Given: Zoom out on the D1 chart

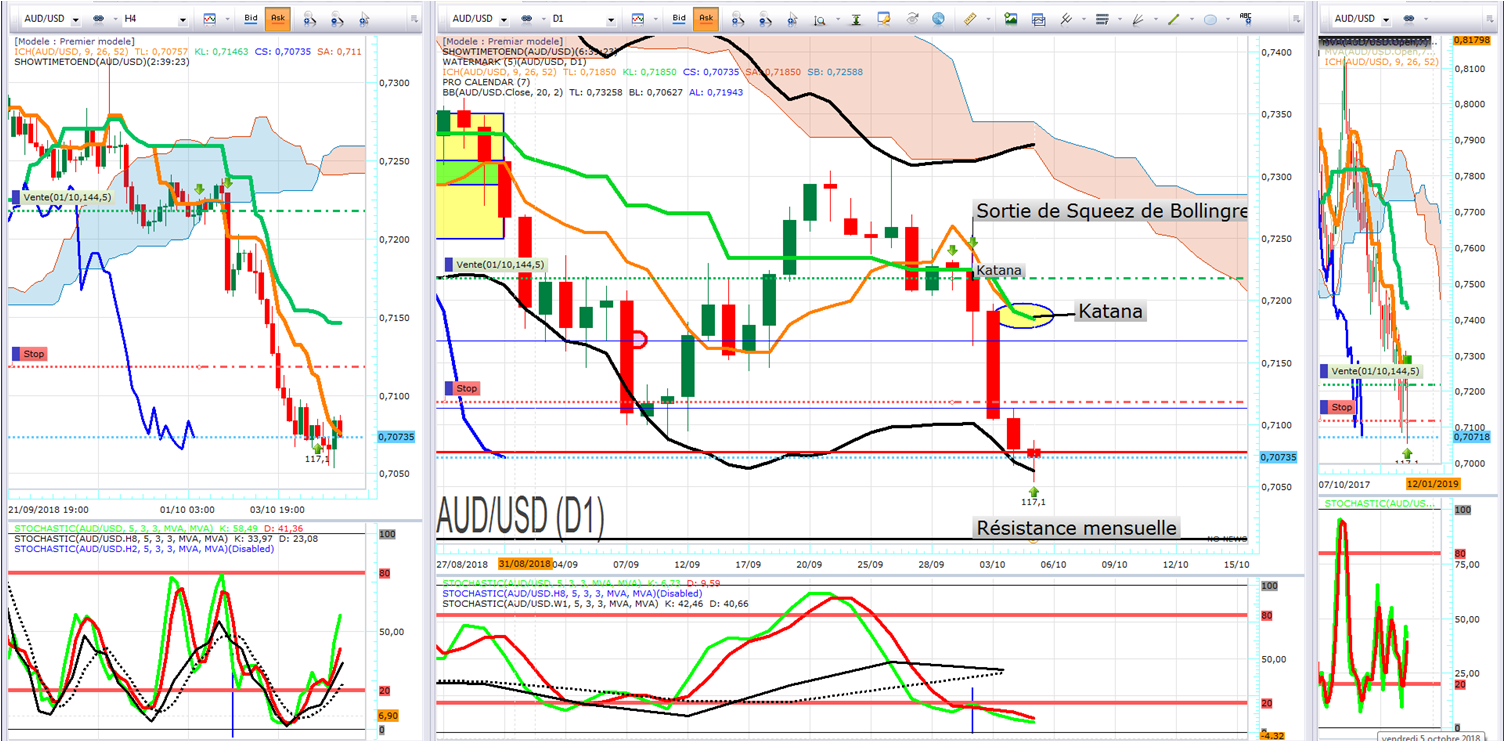Looking at the screenshot, I should tap(767, 19).
